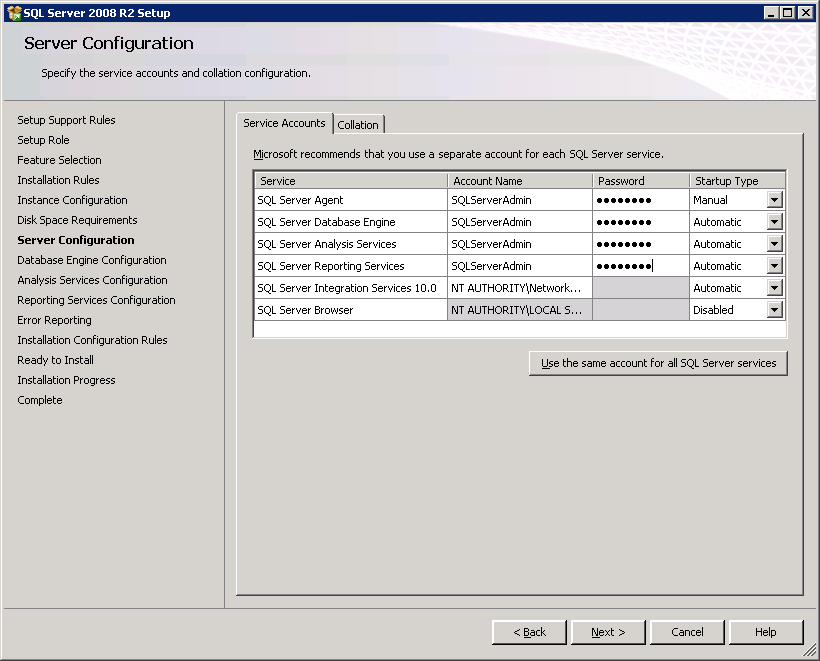Select the SQL Server Analysis Services row label

pos(351,244)
